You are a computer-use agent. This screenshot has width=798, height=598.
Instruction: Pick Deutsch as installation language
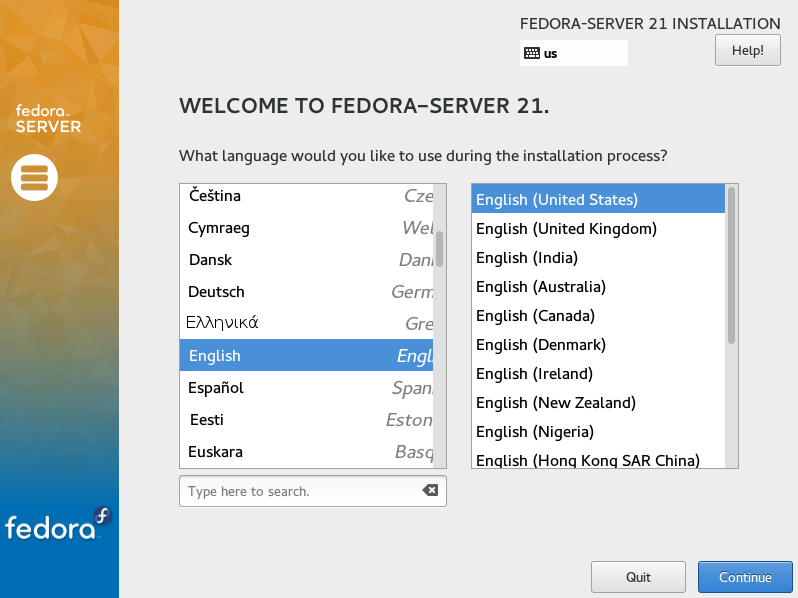pos(306,292)
